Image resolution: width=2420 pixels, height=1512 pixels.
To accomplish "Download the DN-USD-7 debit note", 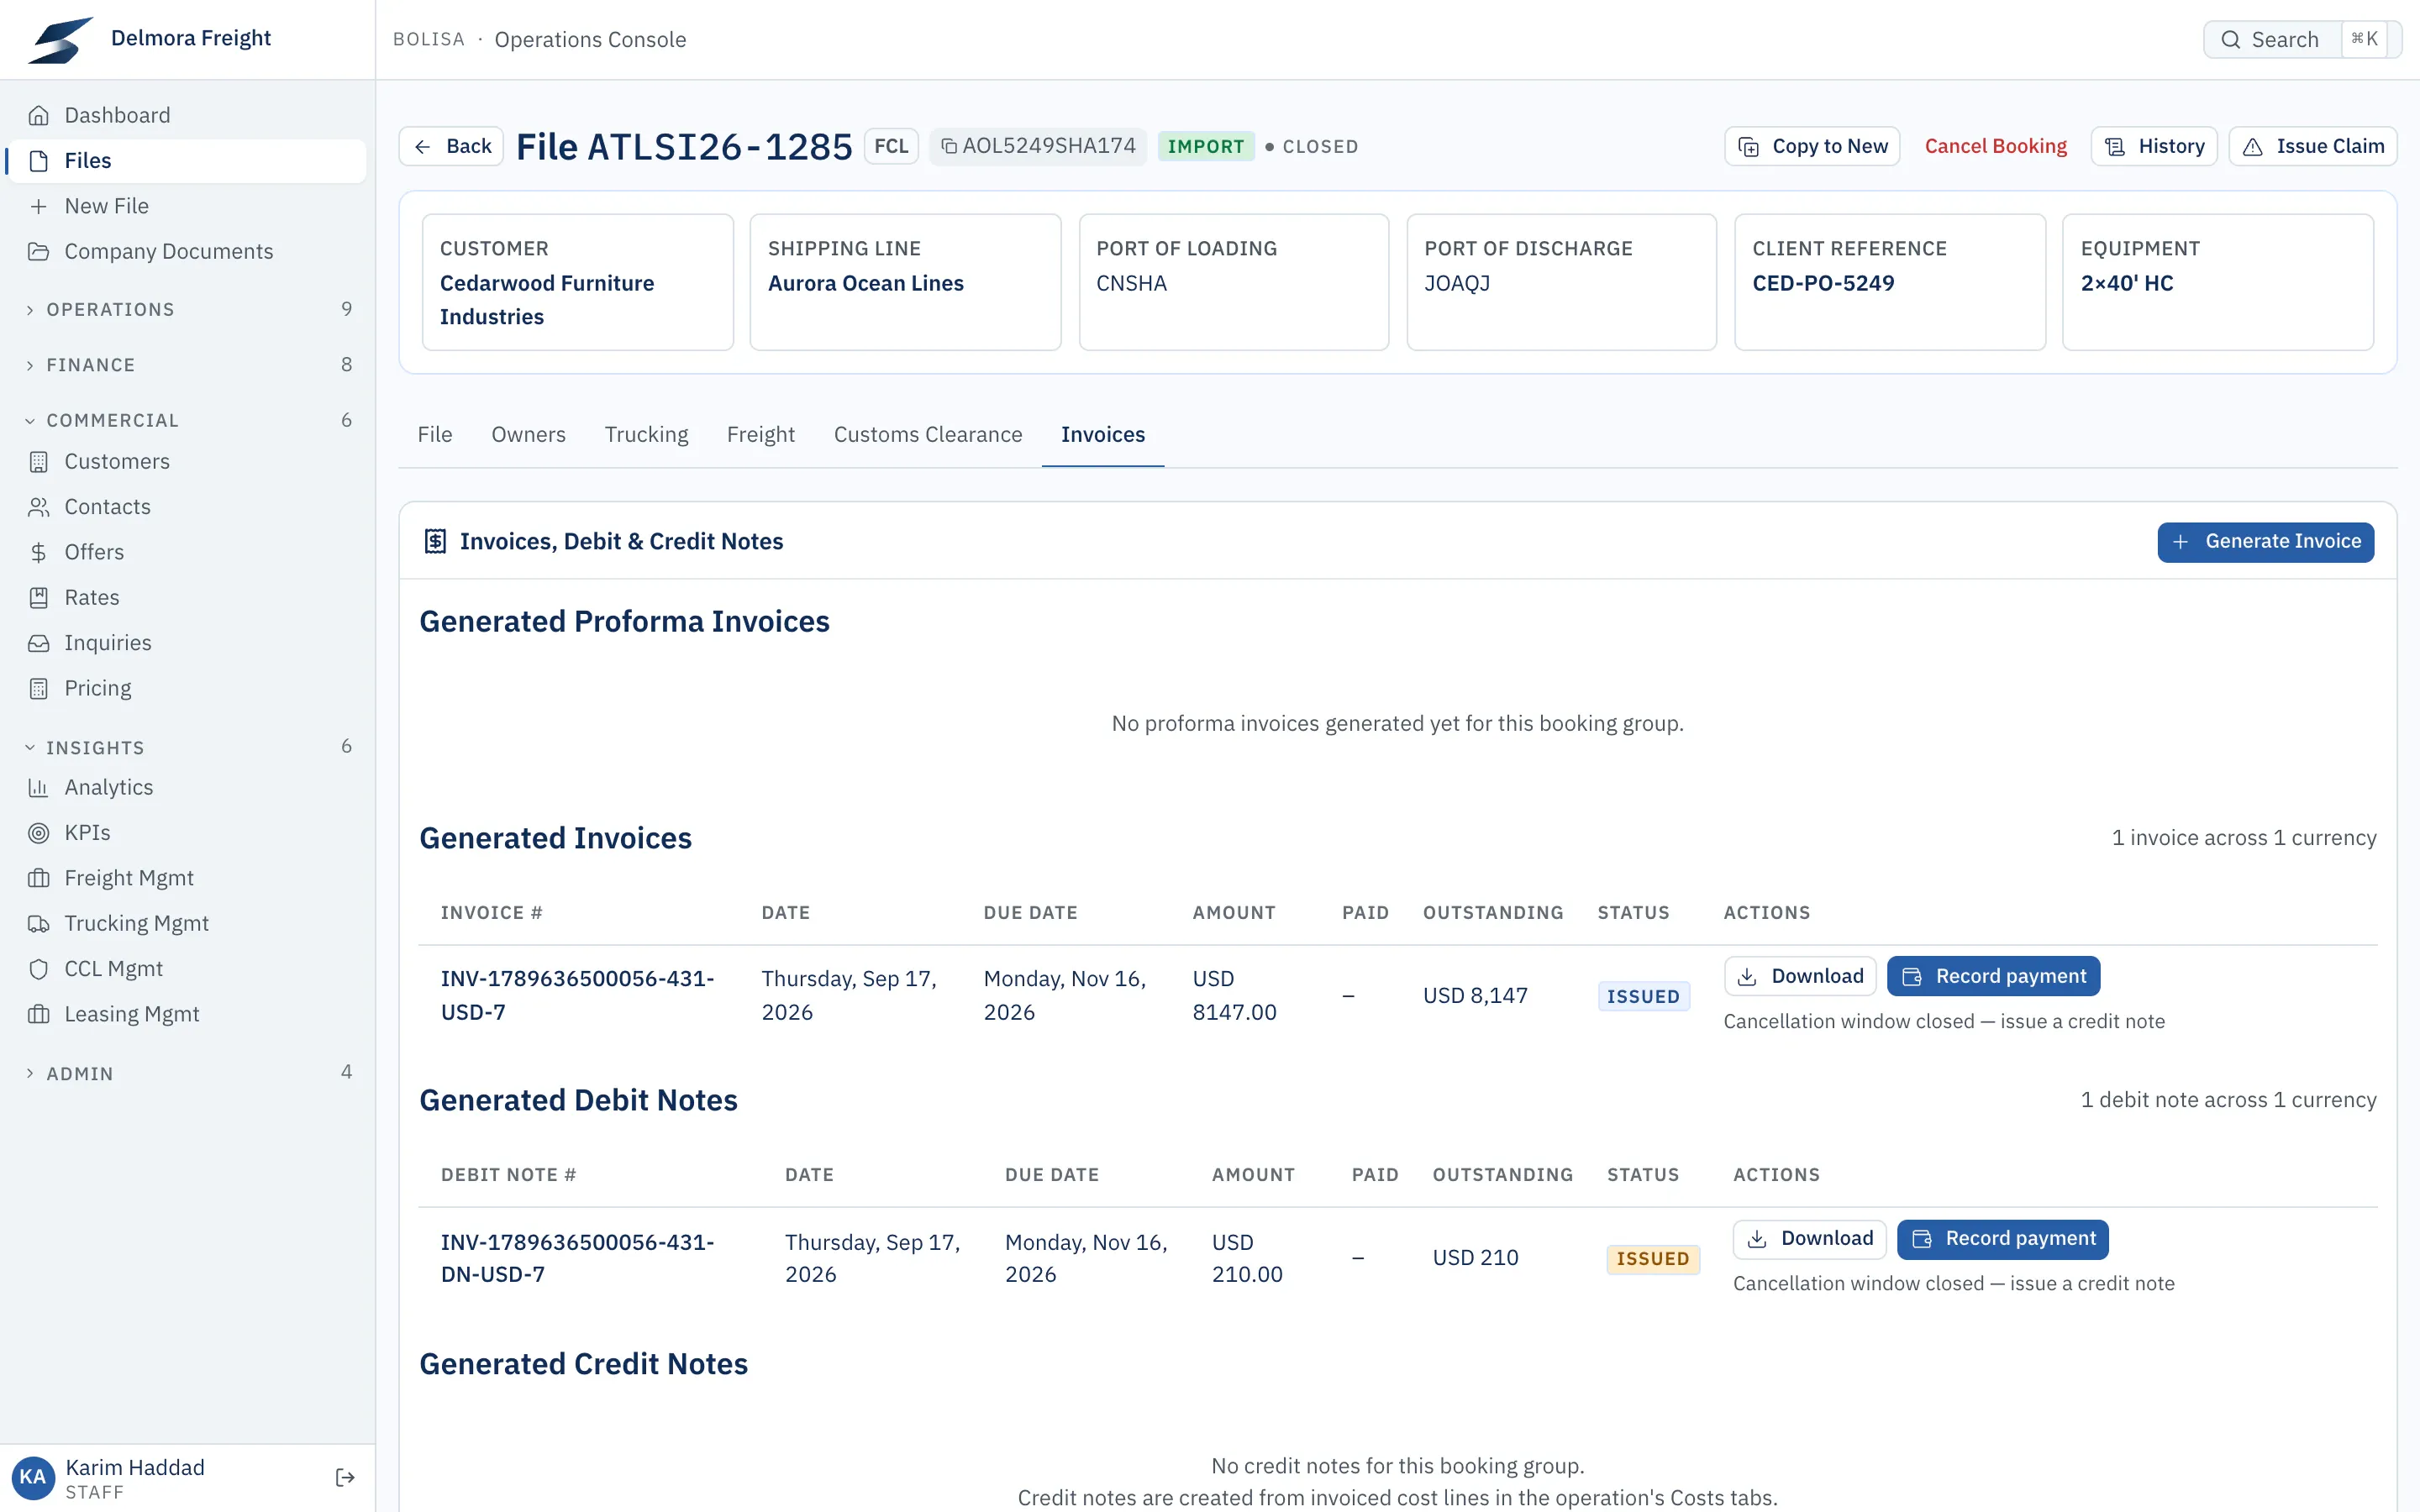I will pyautogui.click(x=1809, y=1238).
